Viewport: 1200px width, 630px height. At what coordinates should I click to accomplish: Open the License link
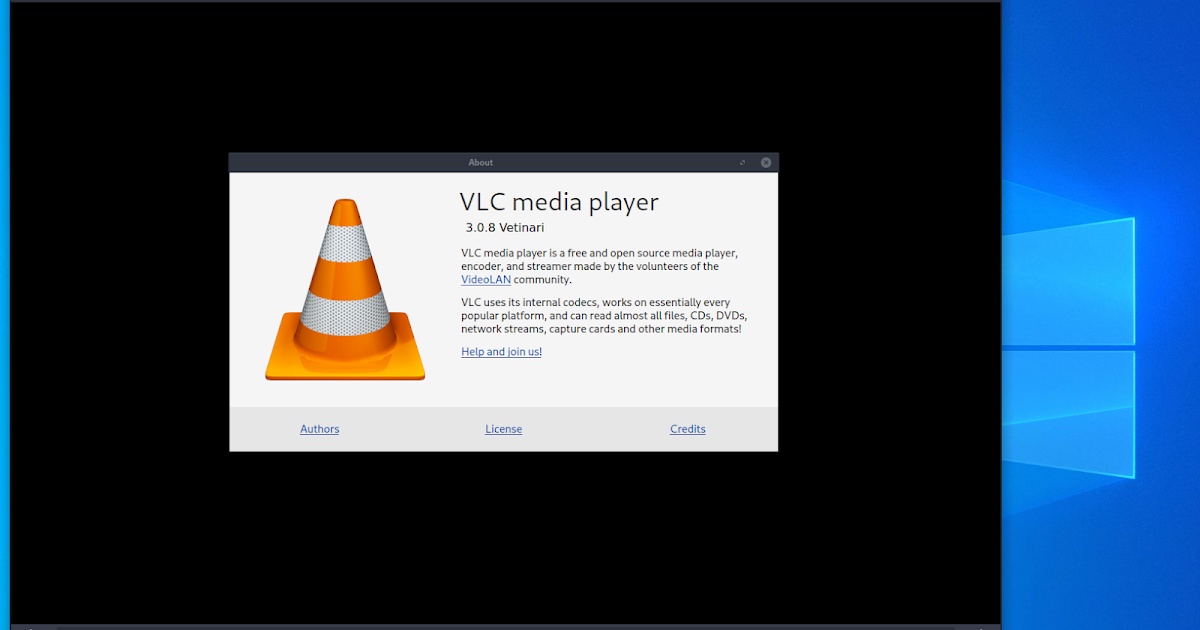tap(503, 429)
